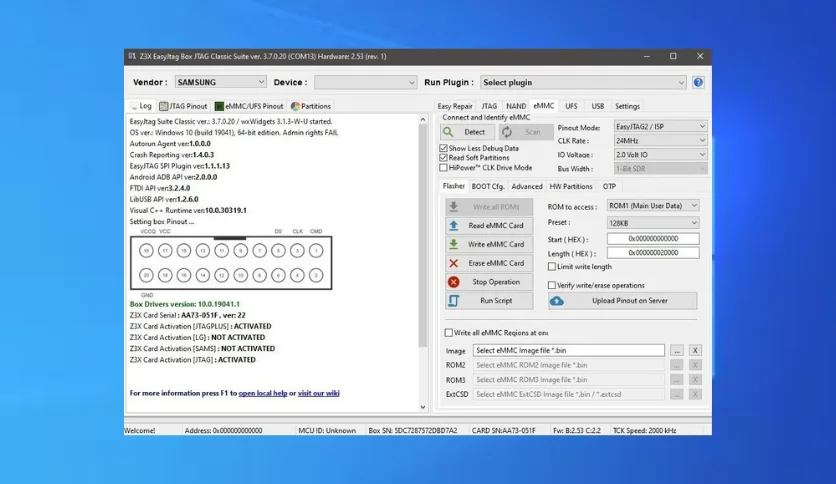Open the Settings tab
Image resolution: width=836 pixels, height=484 pixels.
pos(627,106)
